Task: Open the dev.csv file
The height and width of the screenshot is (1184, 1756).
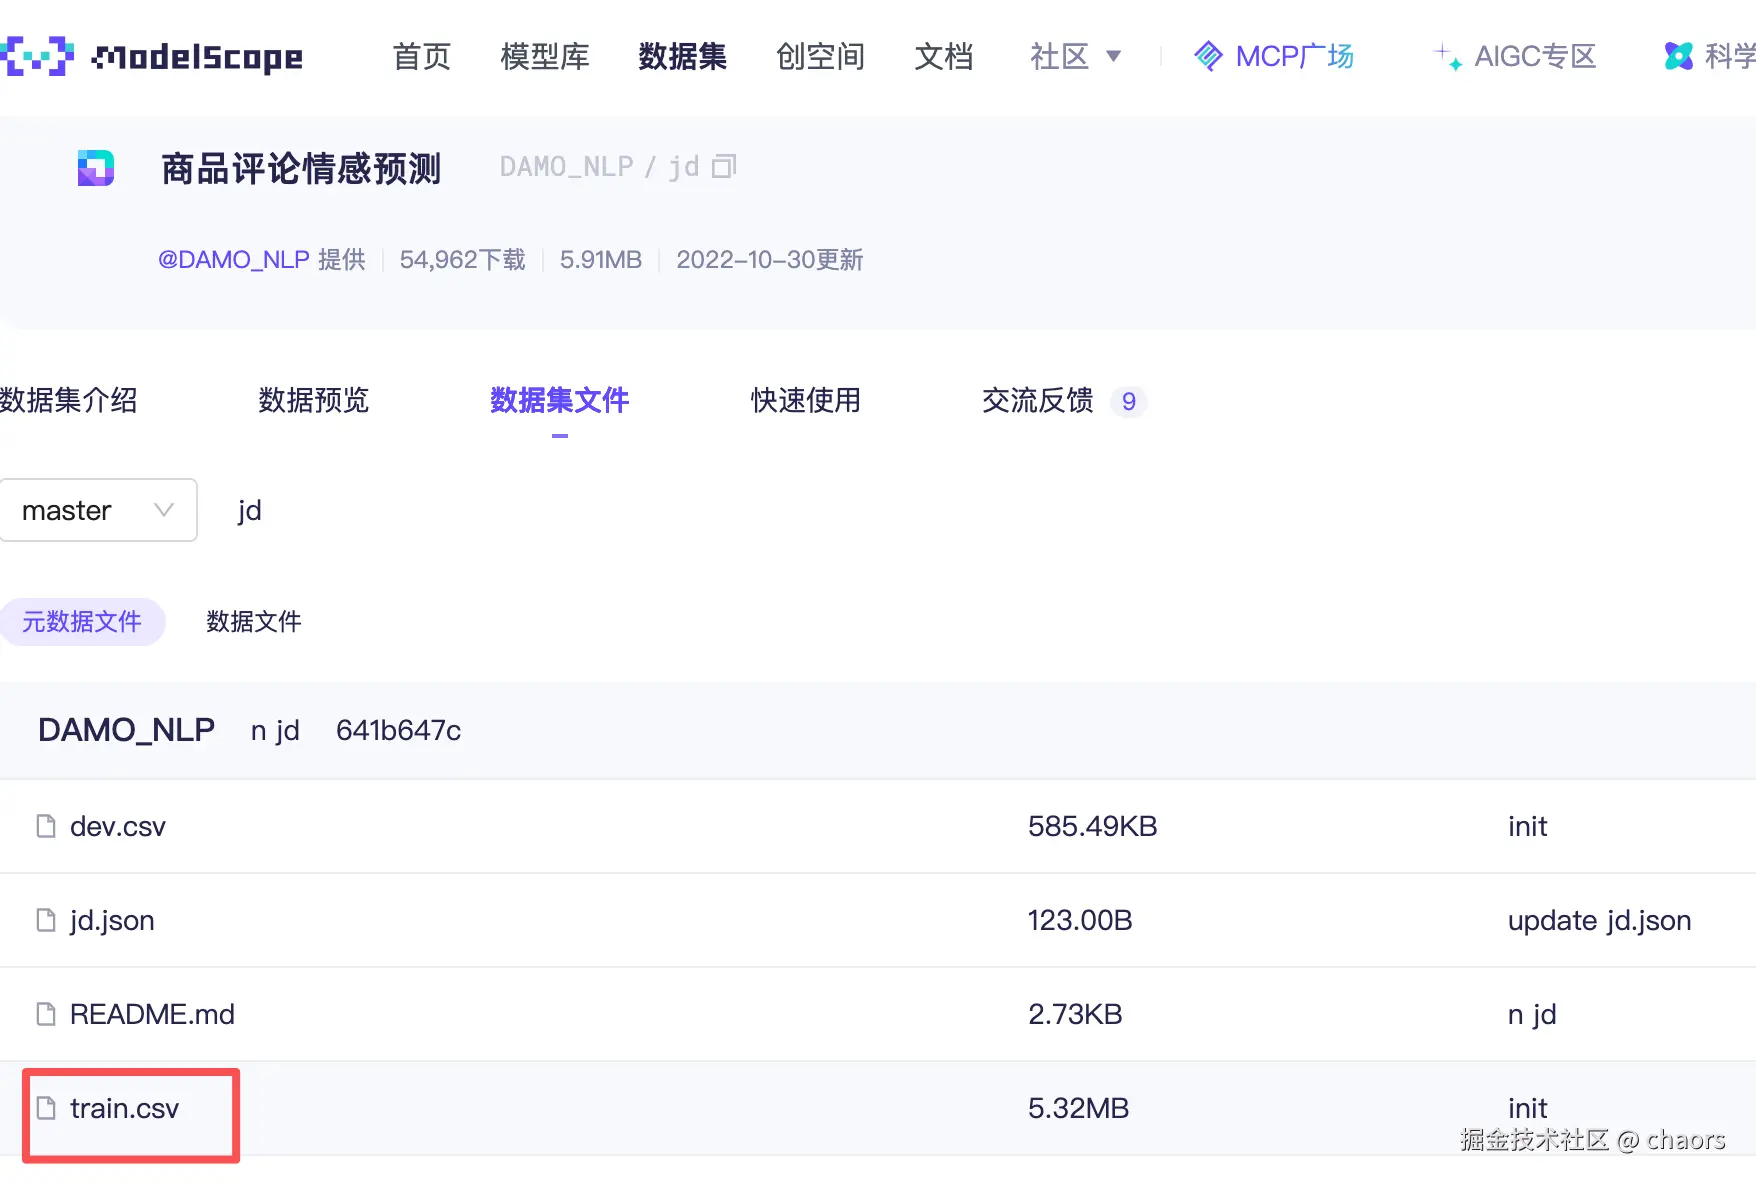Action: (x=118, y=826)
